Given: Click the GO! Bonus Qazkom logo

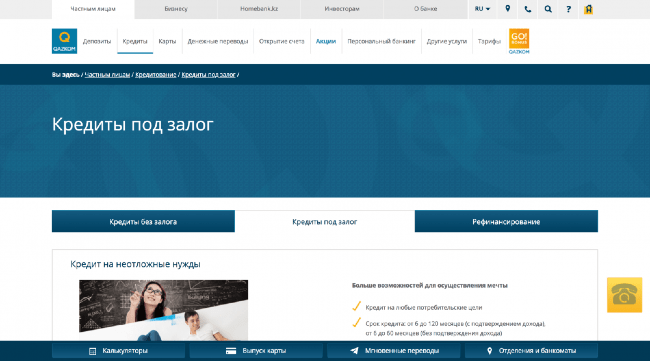Looking at the screenshot, I should 519,41.
